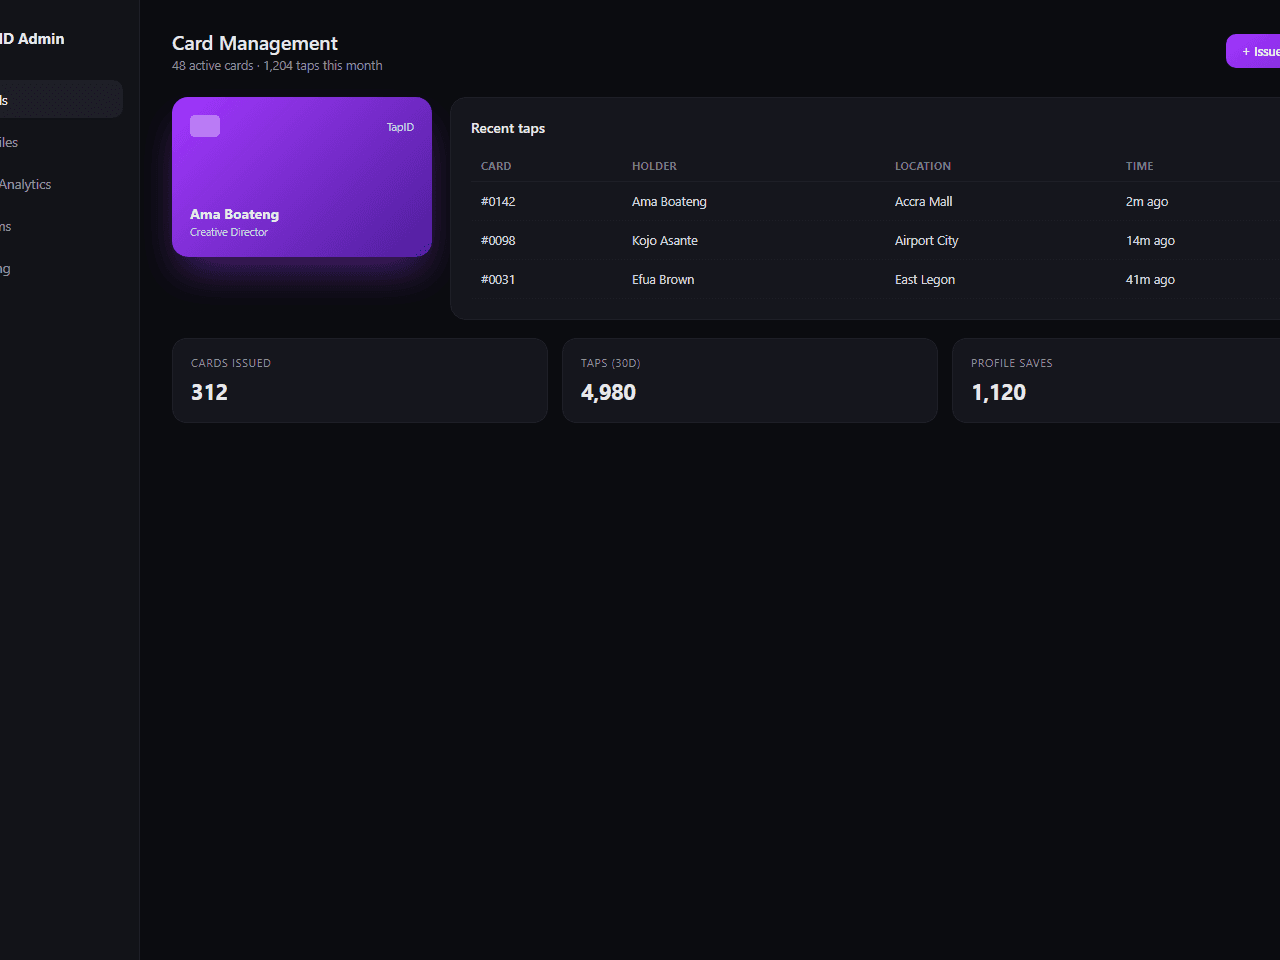Click the Recent taps panel heading
The height and width of the screenshot is (960, 1280).
click(x=508, y=128)
